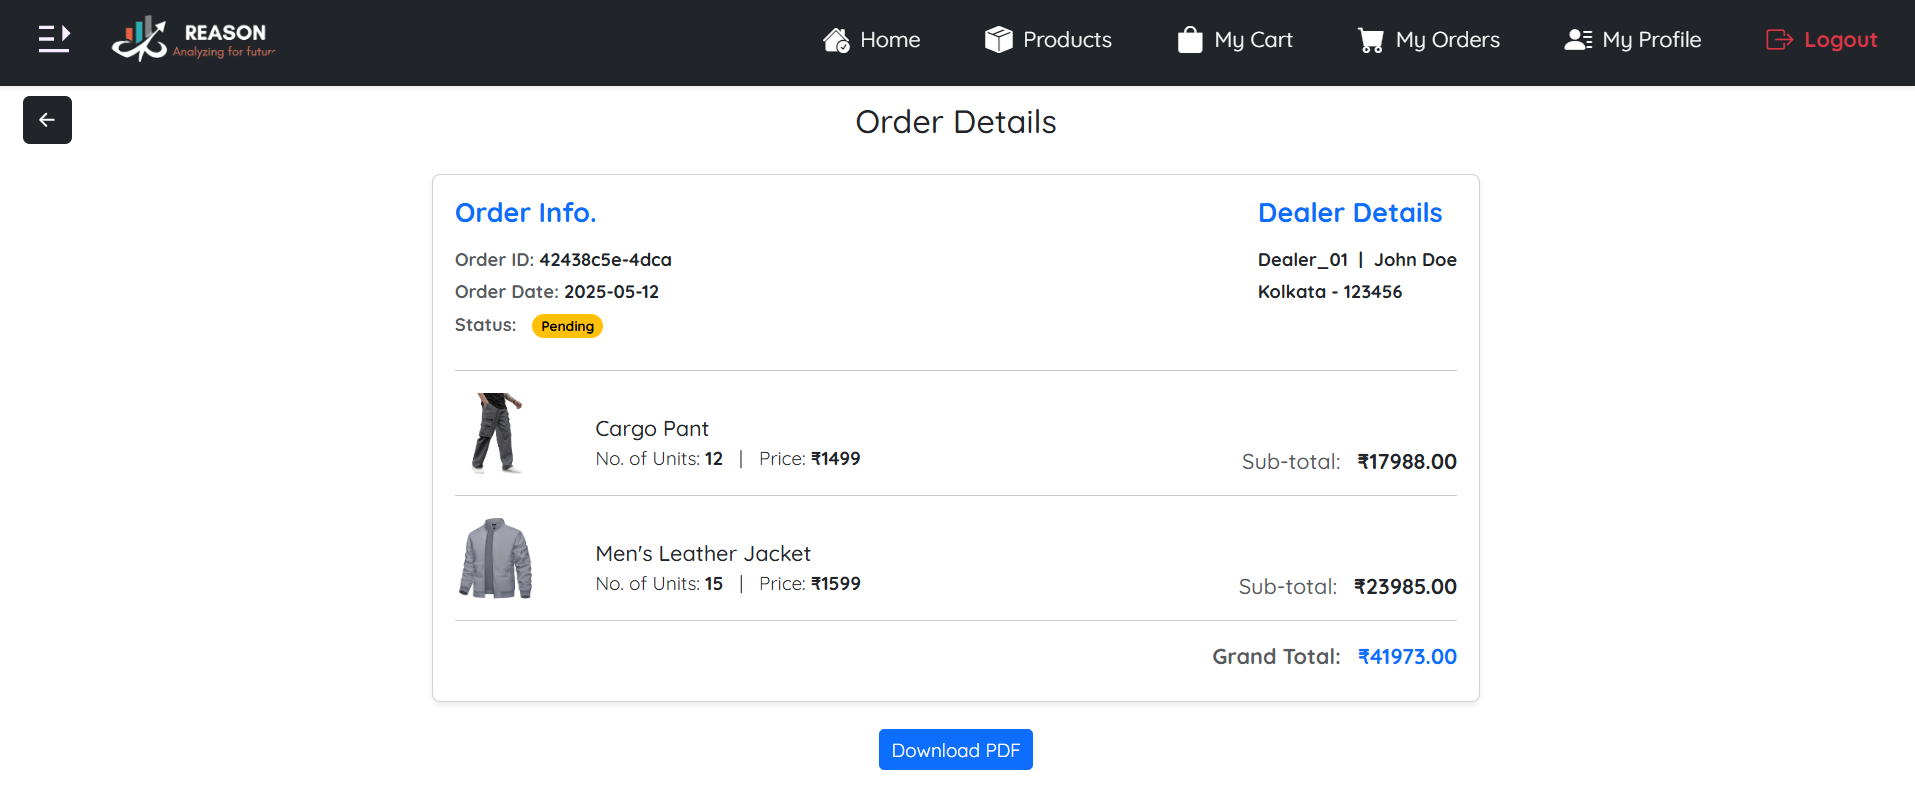
Task: Click the Men's Leather Jacket image
Action: point(496,558)
